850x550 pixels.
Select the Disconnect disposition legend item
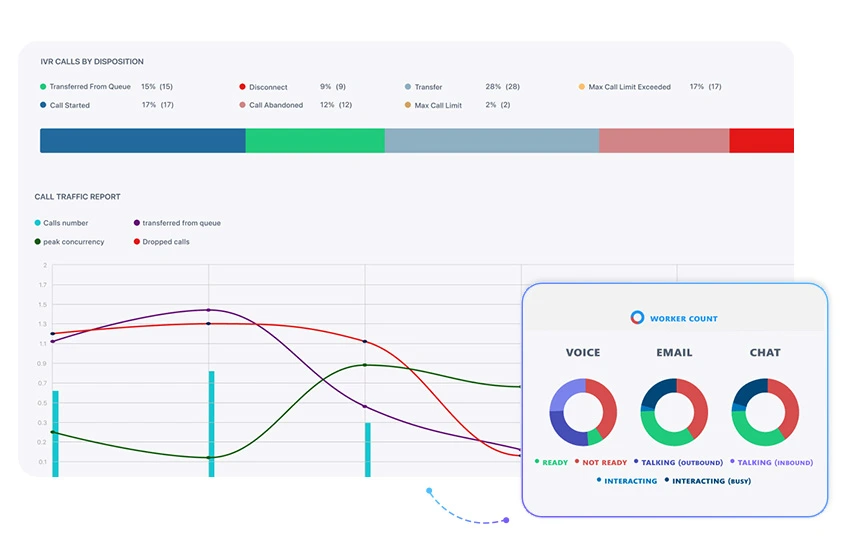point(269,87)
